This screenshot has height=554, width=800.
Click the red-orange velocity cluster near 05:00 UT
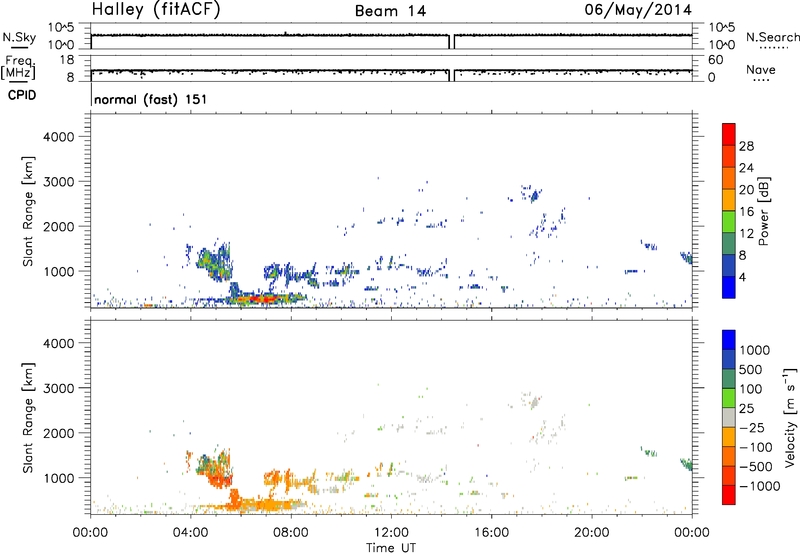219,480
